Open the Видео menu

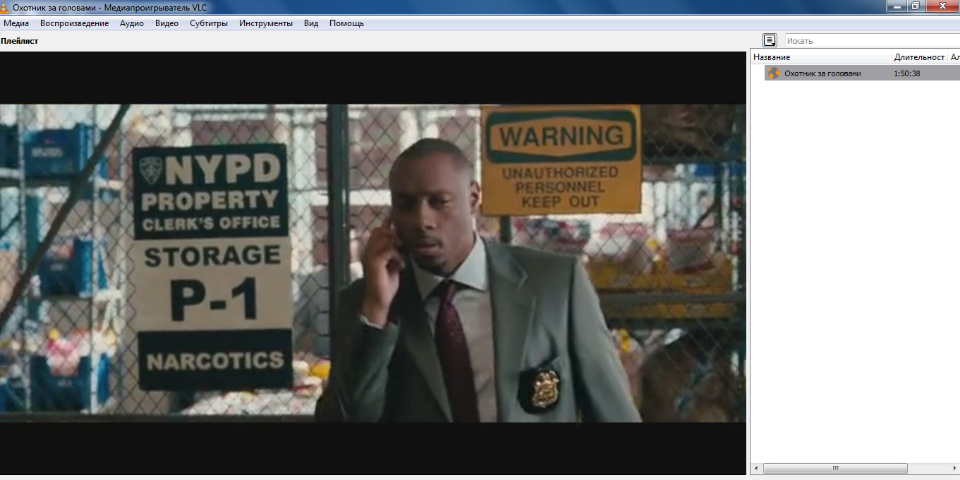(167, 23)
